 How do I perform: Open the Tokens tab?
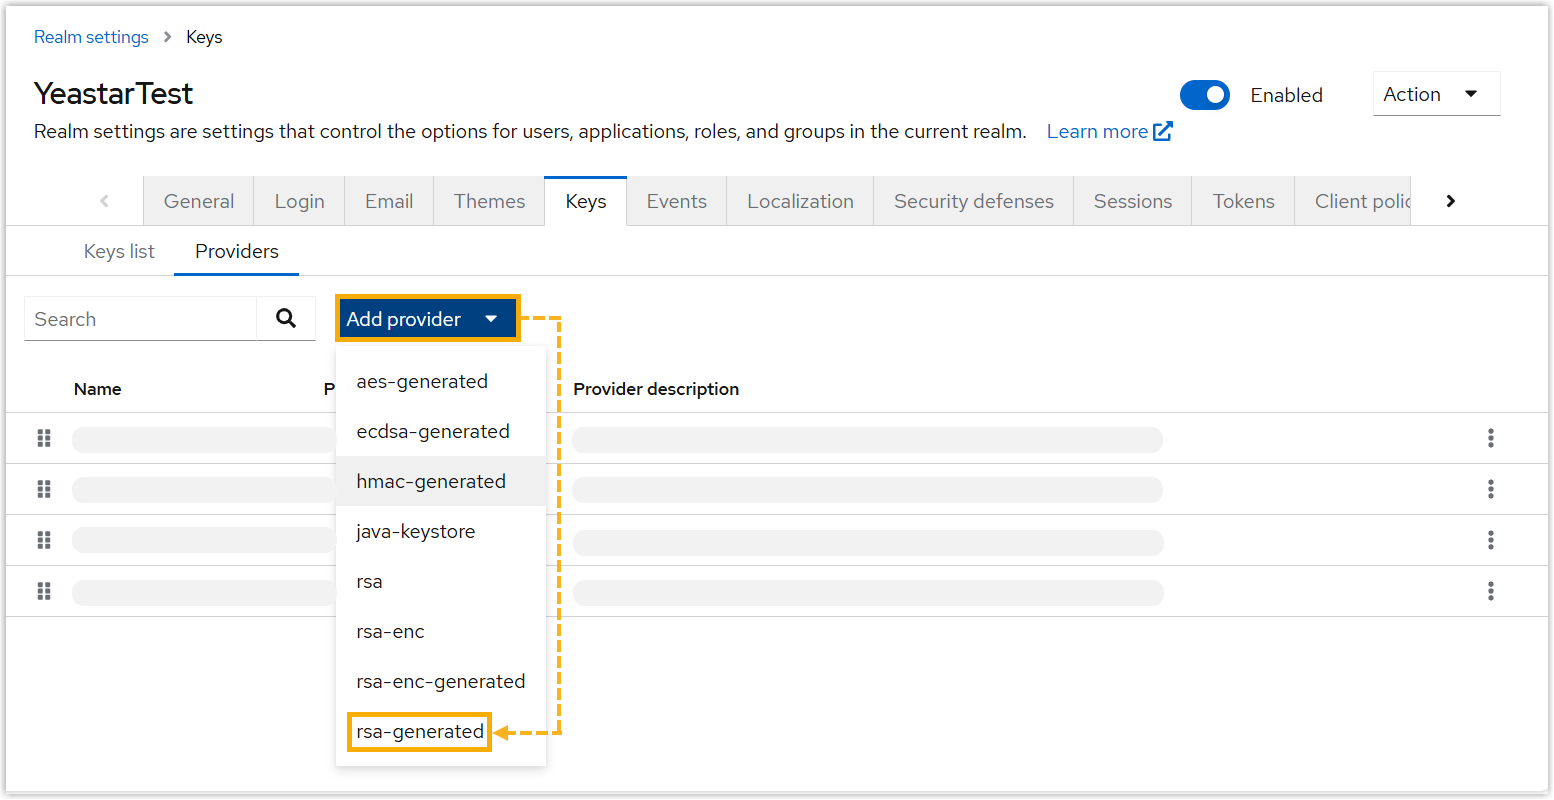1243,201
